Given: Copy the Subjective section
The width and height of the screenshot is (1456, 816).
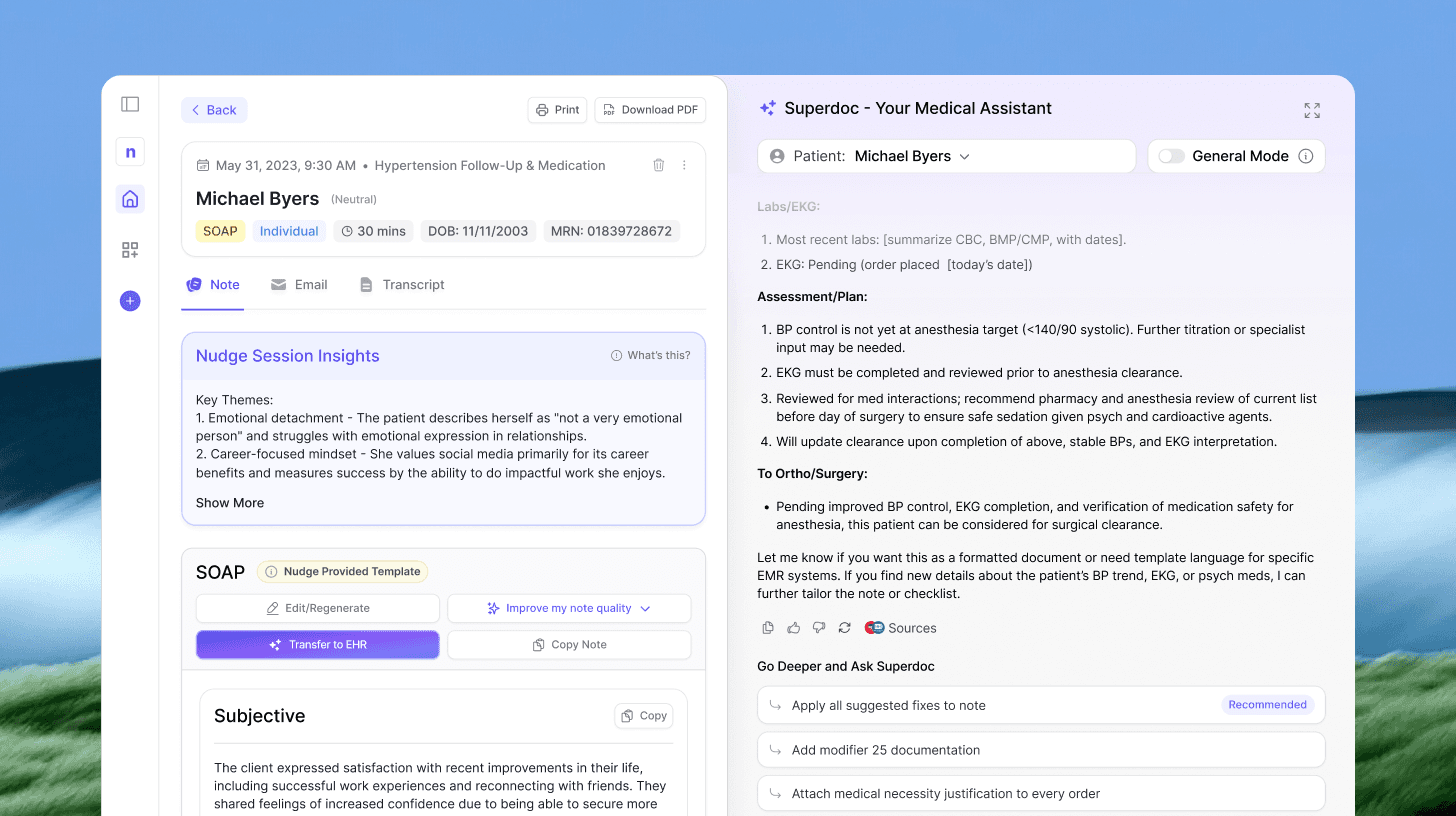Looking at the screenshot, I should [643, 716].
